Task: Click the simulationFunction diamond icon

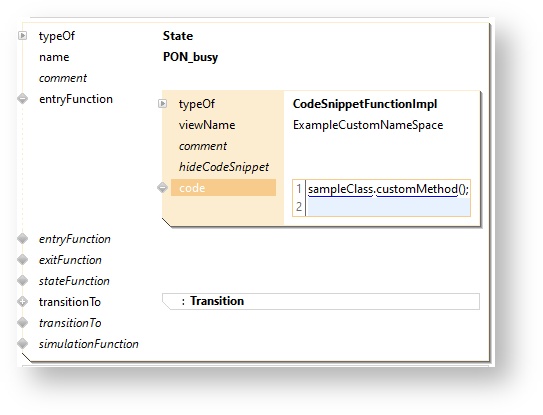Action: tap(23, 344)
